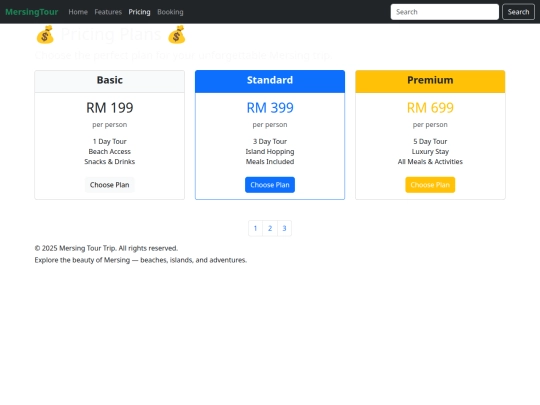
Task: Click the "All Meals & Activities" text
Action: pyautogui.click(x=430, y=162)
